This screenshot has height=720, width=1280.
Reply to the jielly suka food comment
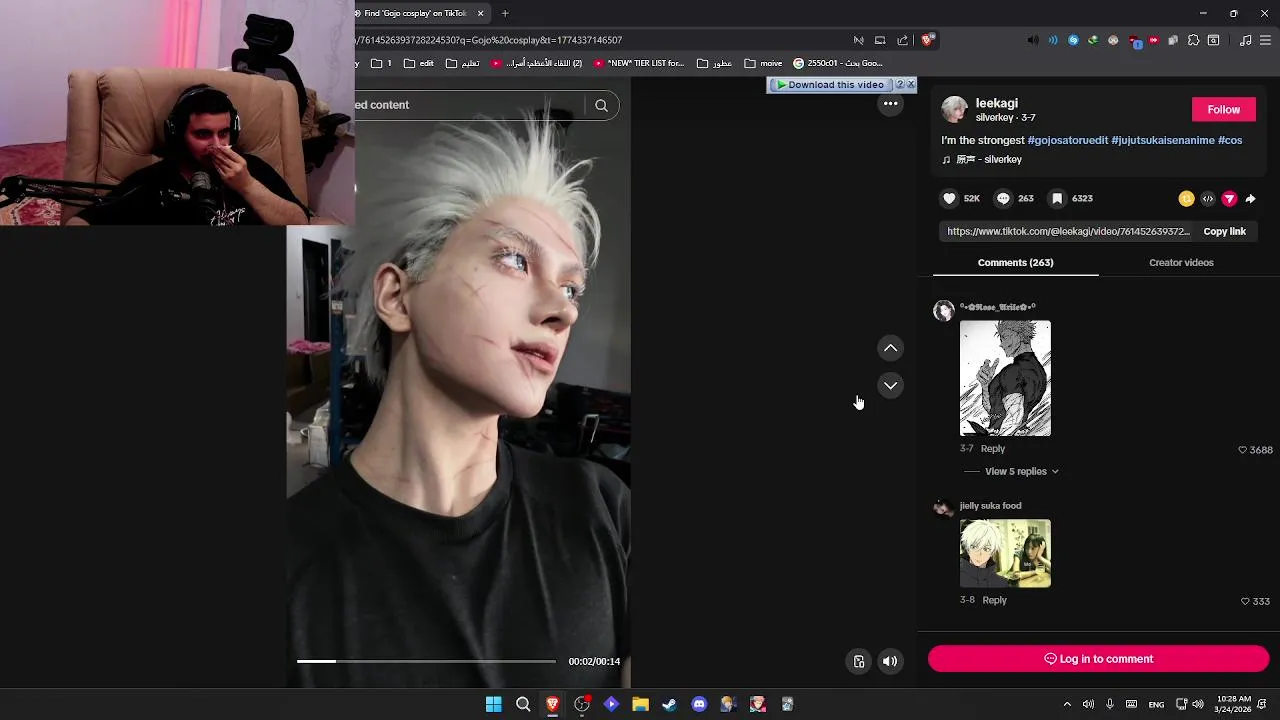[994, 600]
